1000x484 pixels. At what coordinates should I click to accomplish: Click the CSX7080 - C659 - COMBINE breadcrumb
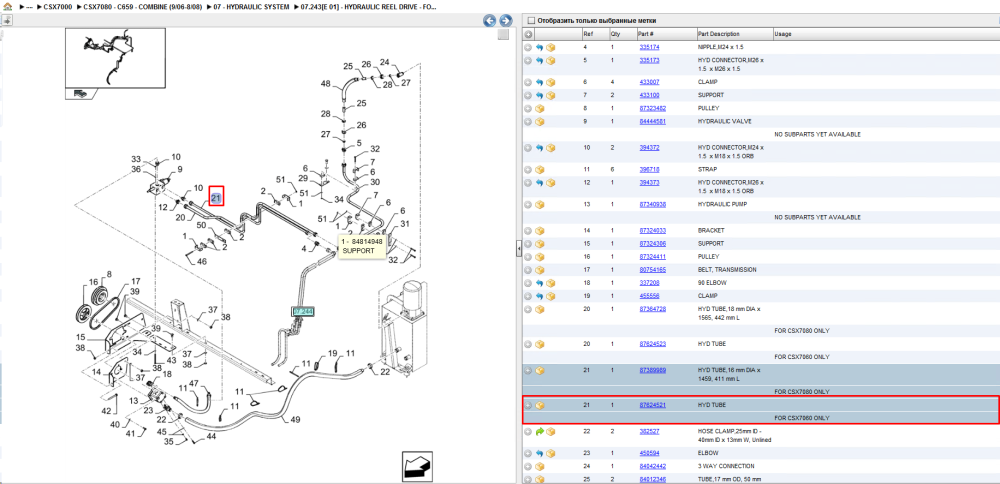143,6
